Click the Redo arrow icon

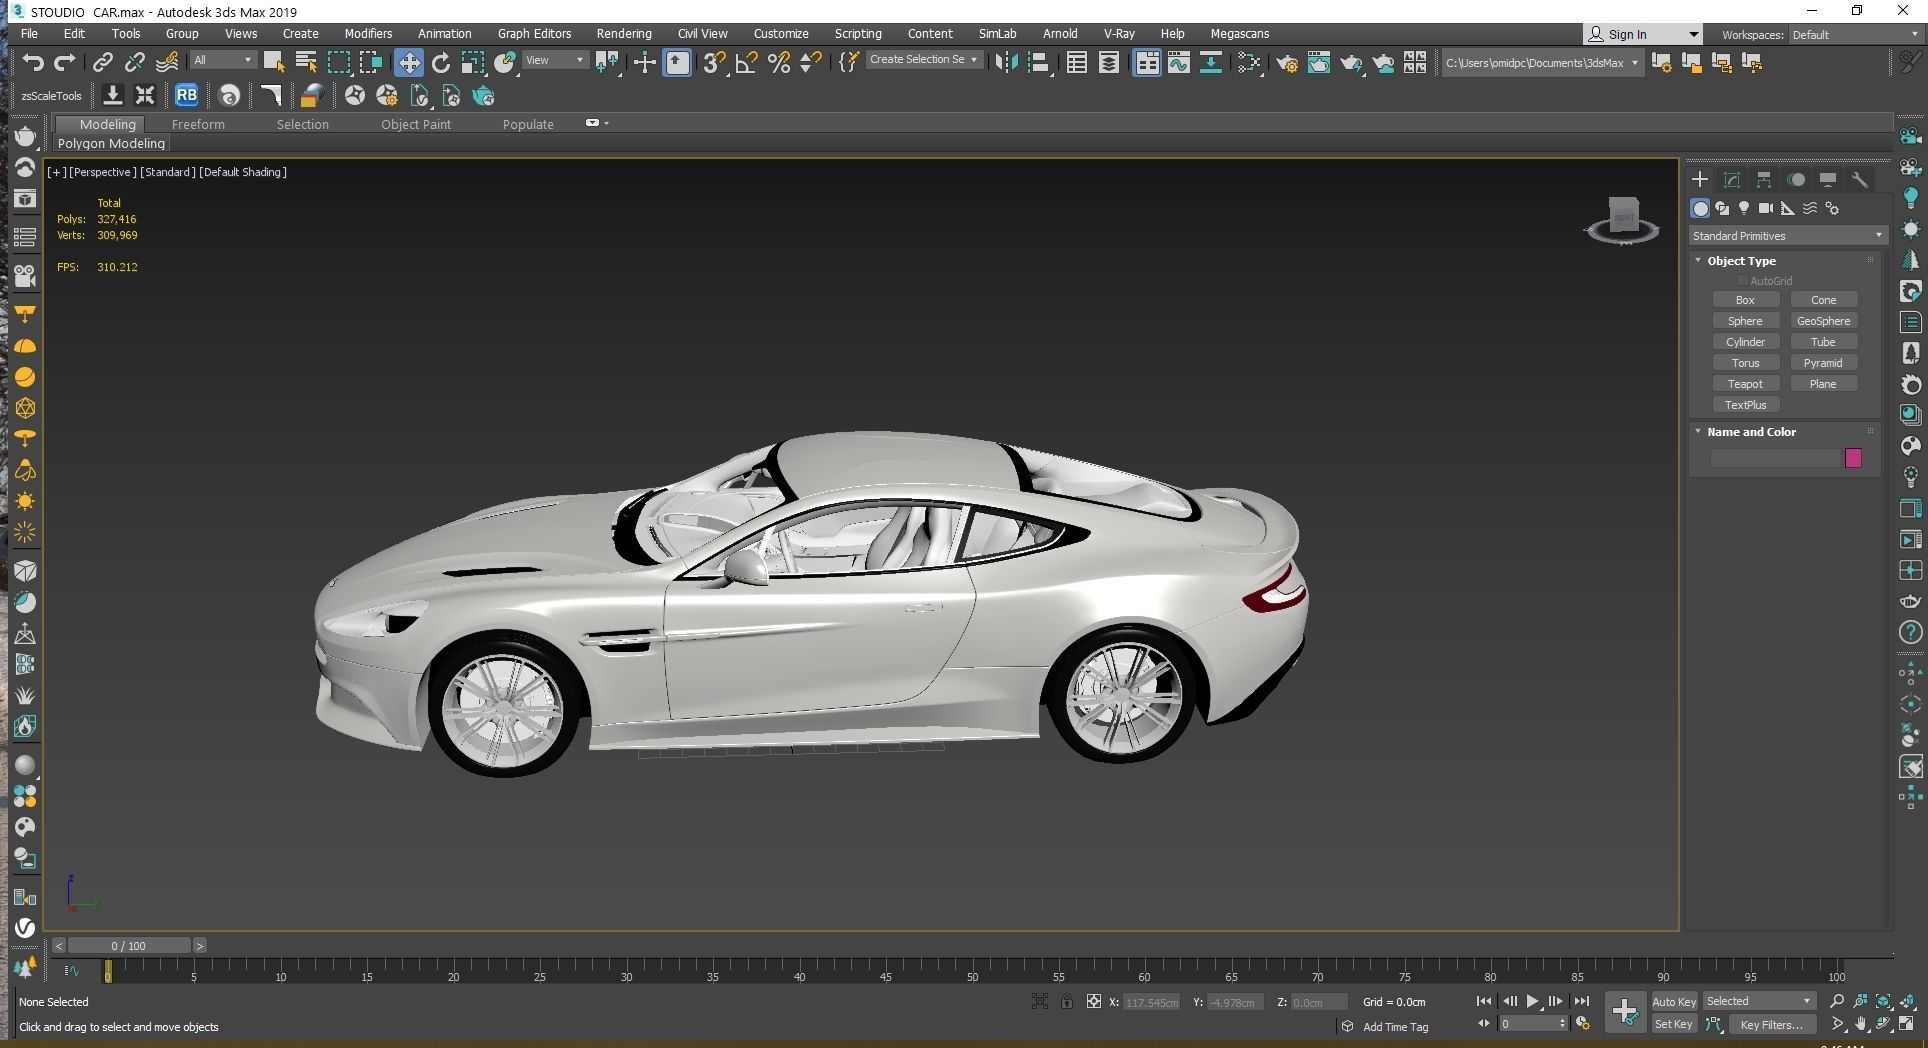coord(65,62)
